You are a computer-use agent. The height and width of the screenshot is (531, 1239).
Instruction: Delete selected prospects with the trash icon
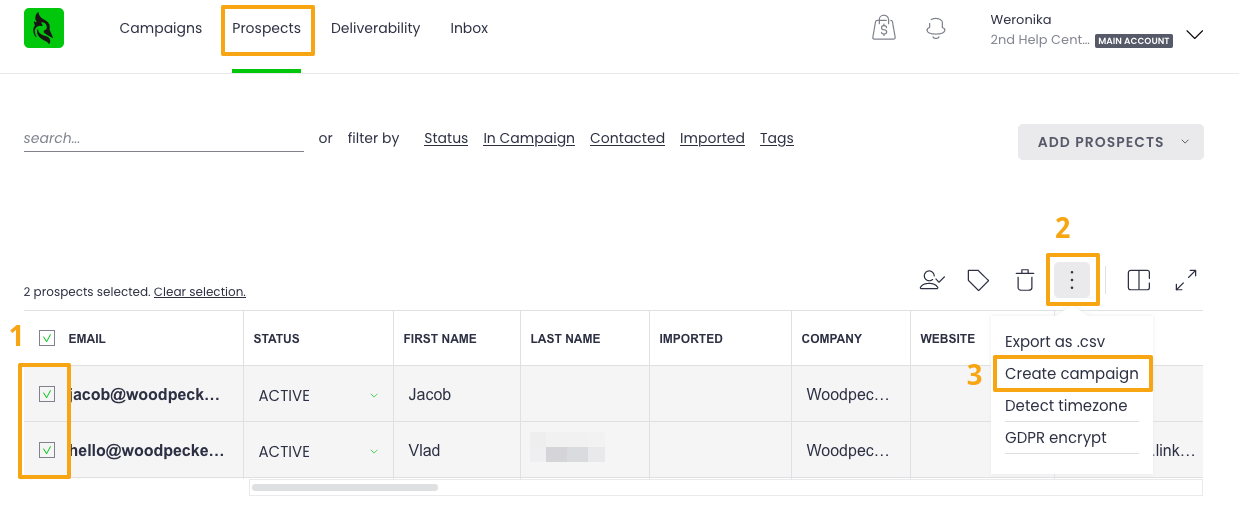pos(1025,280)
